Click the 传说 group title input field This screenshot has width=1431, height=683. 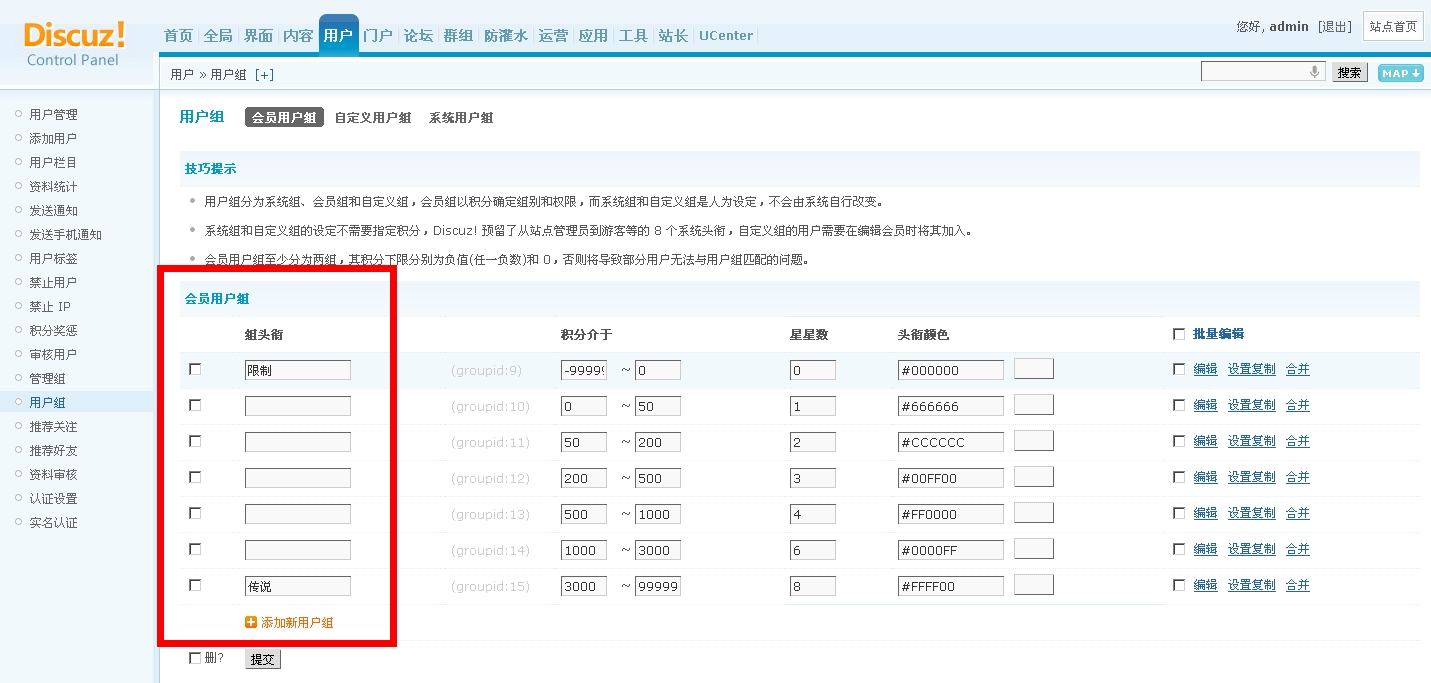tap(298, 586)
